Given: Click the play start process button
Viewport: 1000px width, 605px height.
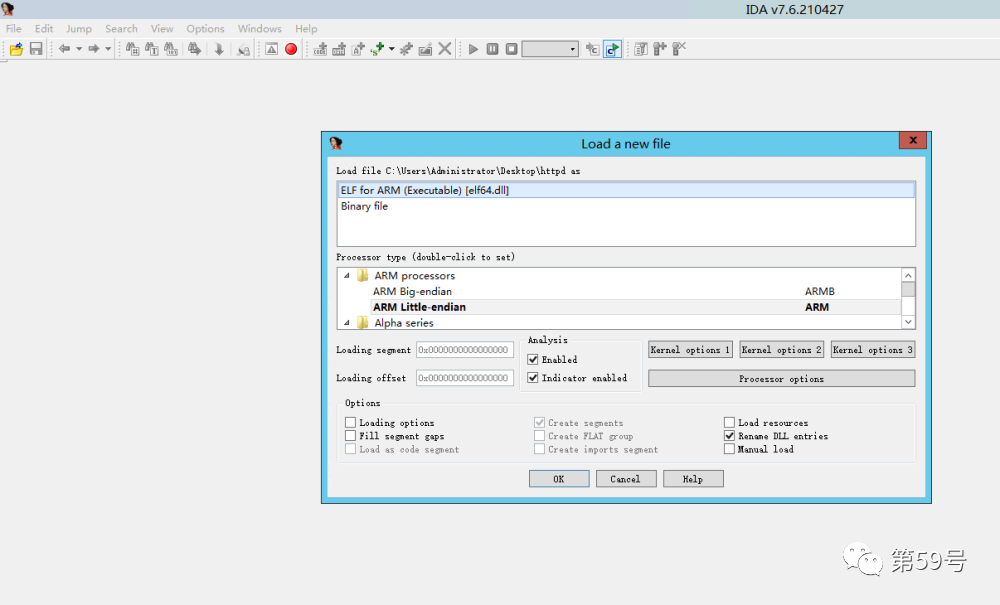Looking at the screenshot, I should [x=473, y=49].
